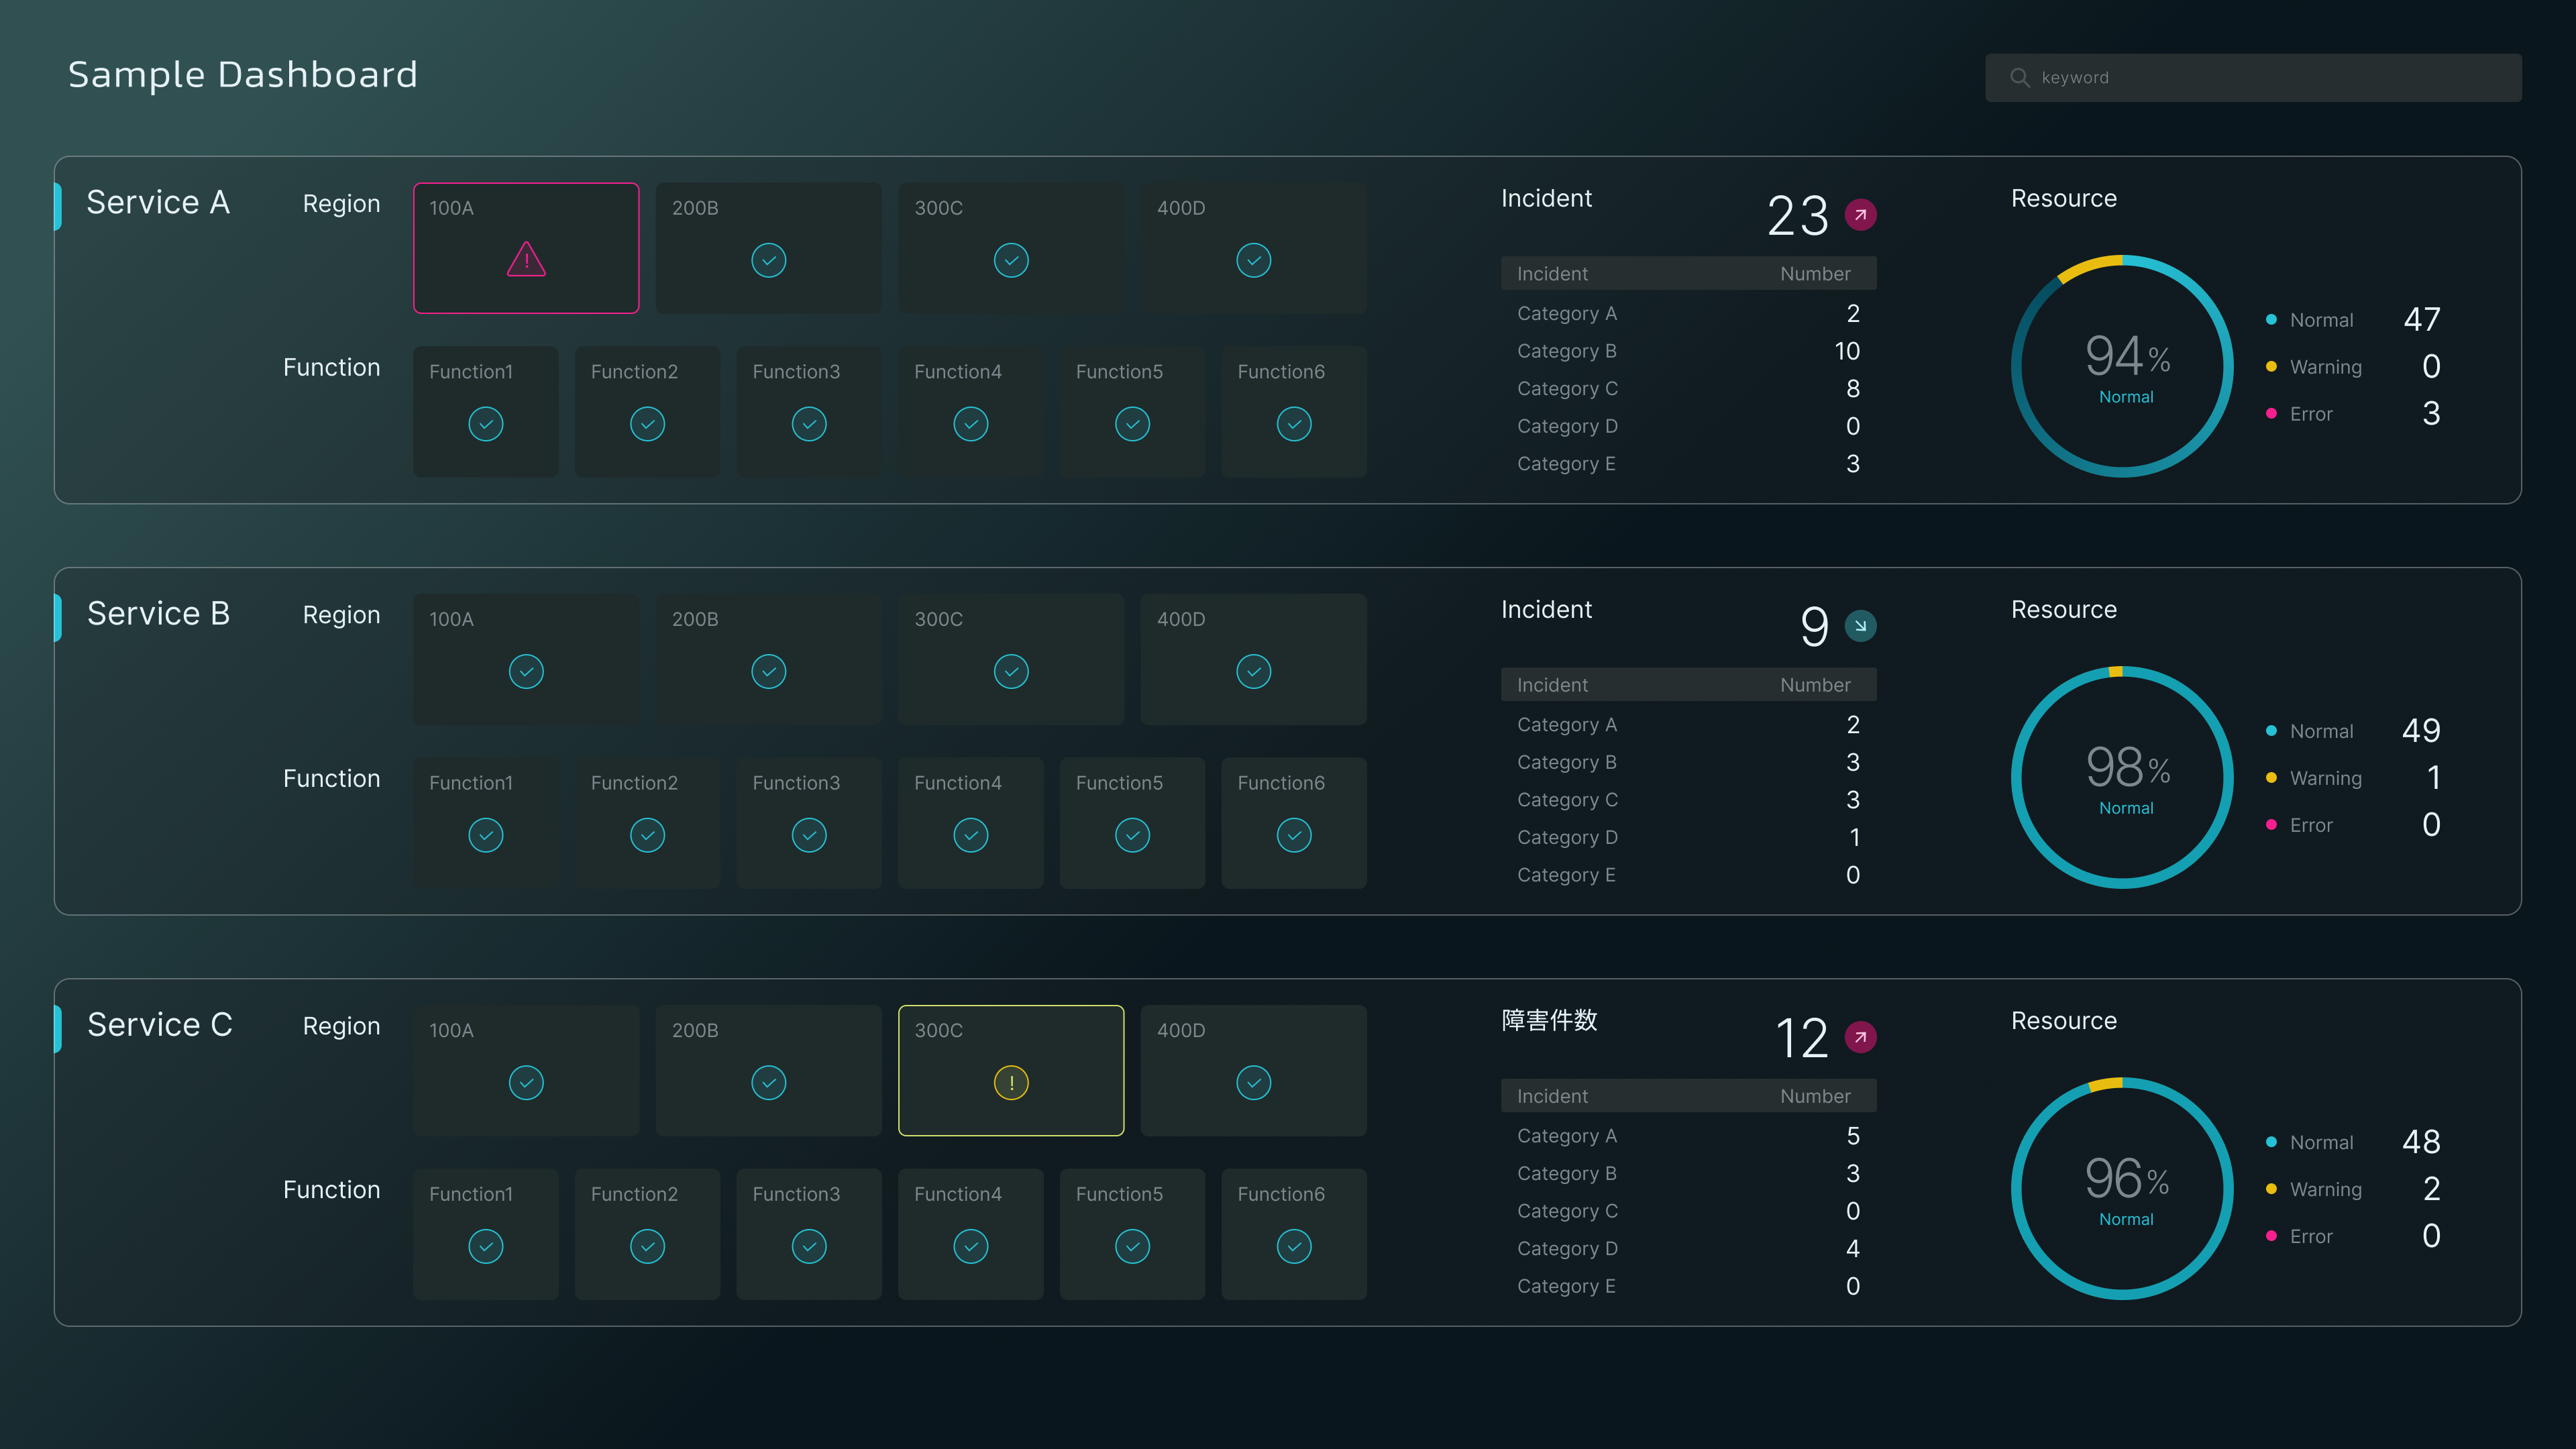Click the checkmark icon in Service B region 400D
Screen dimensions: 2576x1449
(x=1253, y=672)
